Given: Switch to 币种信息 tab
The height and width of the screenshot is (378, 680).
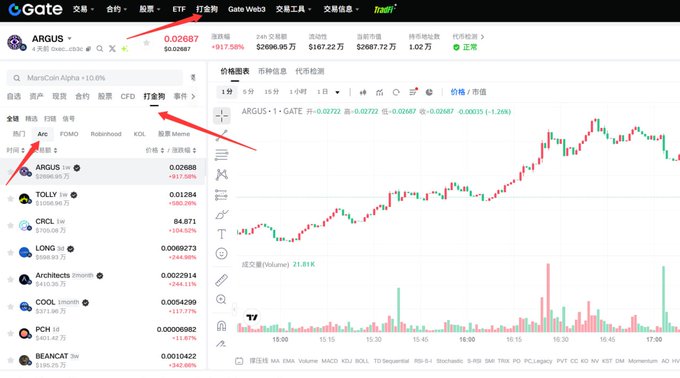Looking at the screenshot, I should pyautogui.click(x=272, y=71).
